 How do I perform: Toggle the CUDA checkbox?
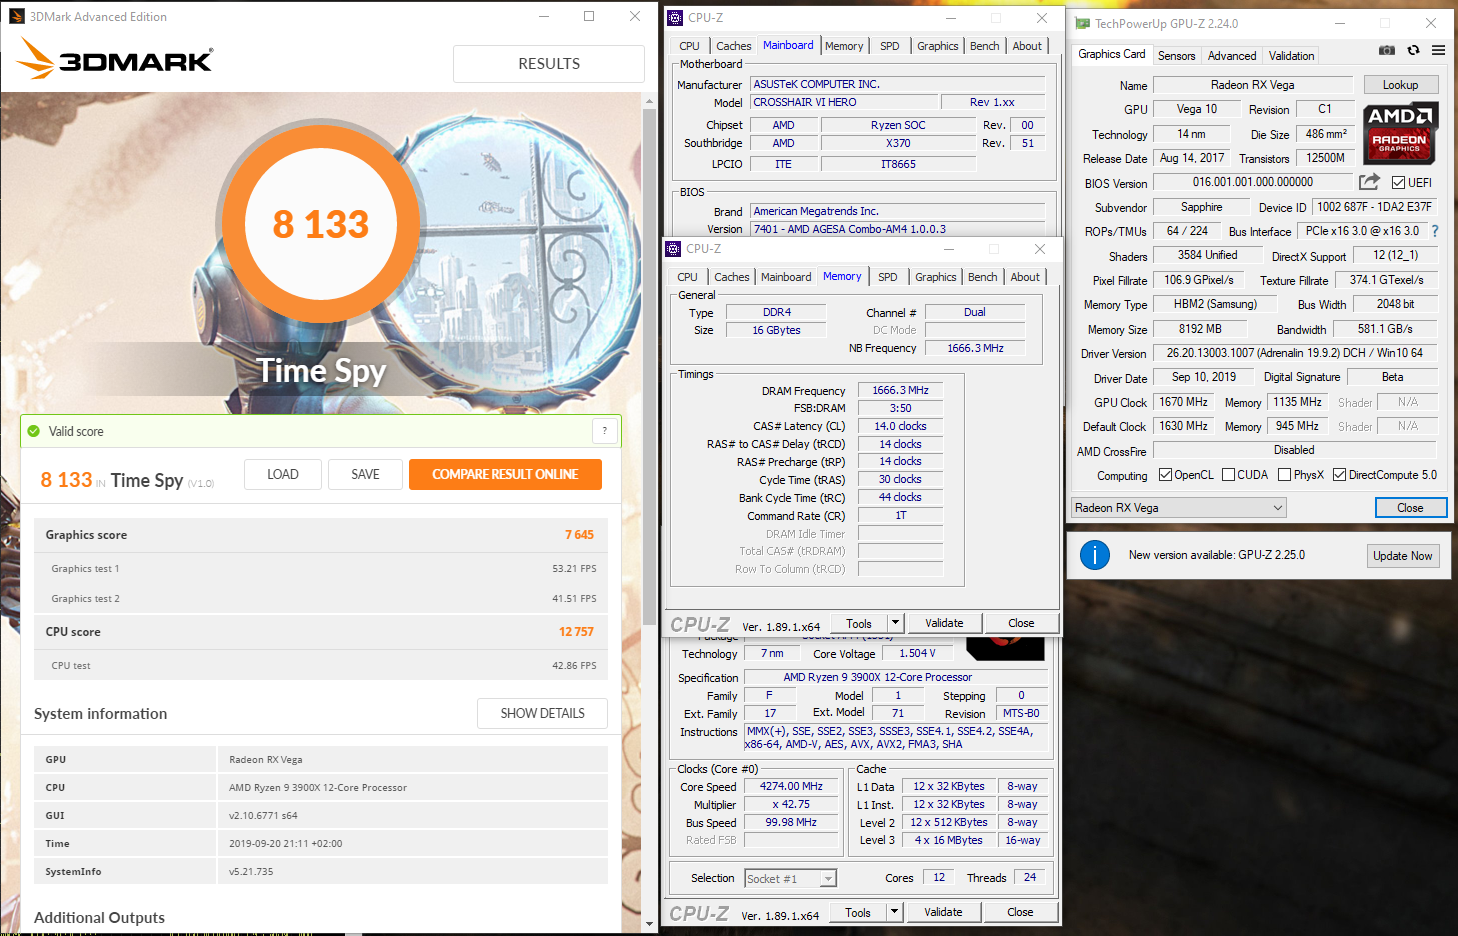click(x=1228, y=475)
